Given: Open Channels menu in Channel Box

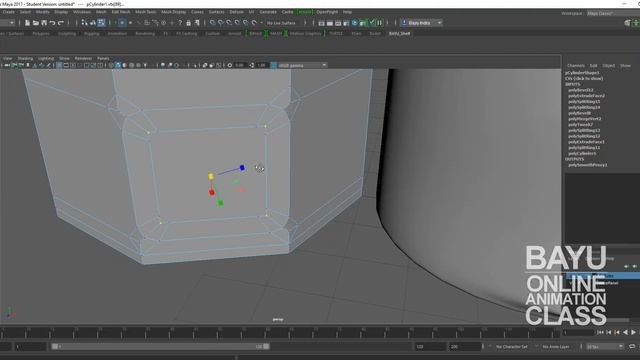Looking at the screenshot, I should (x=576, y=66).
